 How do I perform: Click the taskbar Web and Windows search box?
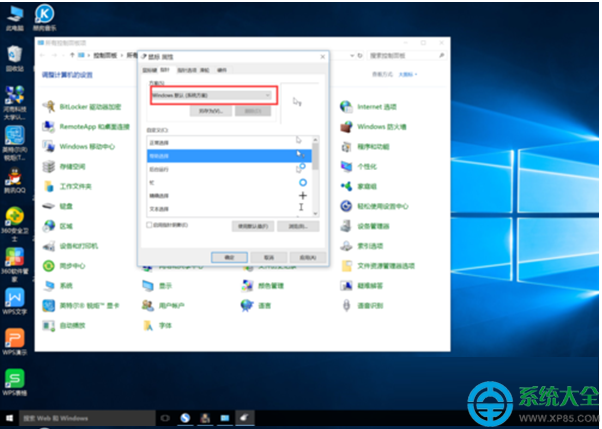pos(88,418)
